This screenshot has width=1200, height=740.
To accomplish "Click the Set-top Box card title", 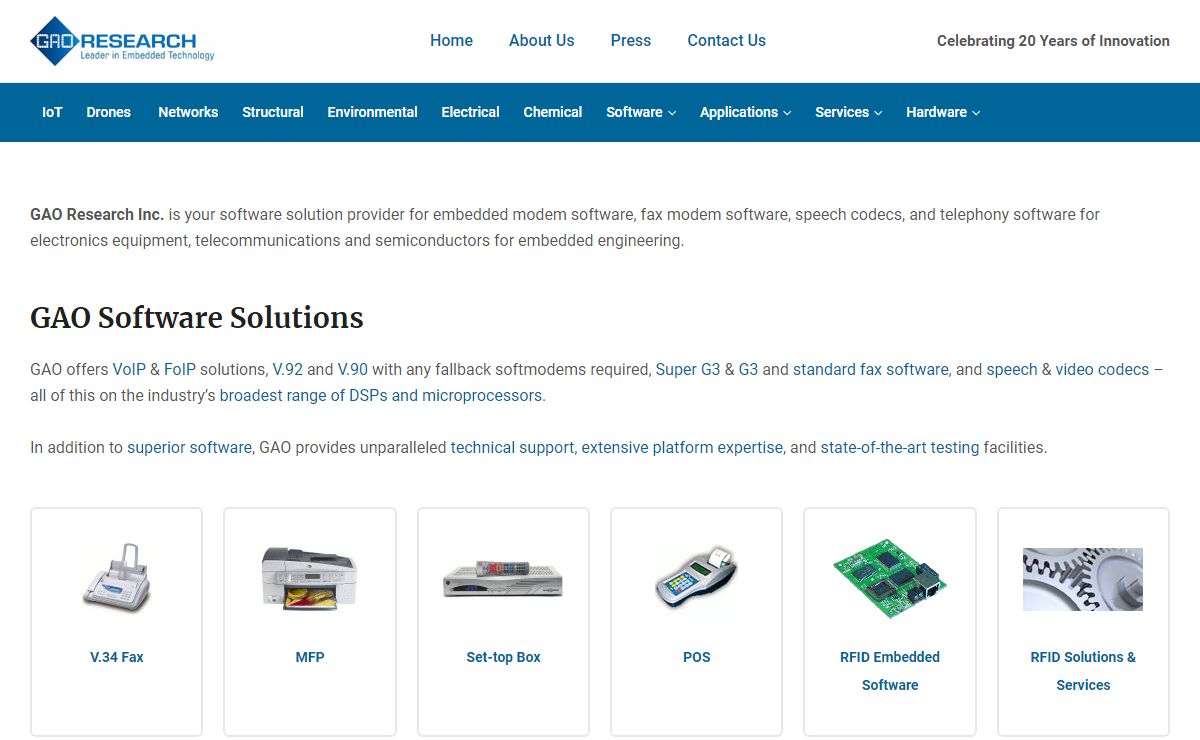I will pos(503,657).
